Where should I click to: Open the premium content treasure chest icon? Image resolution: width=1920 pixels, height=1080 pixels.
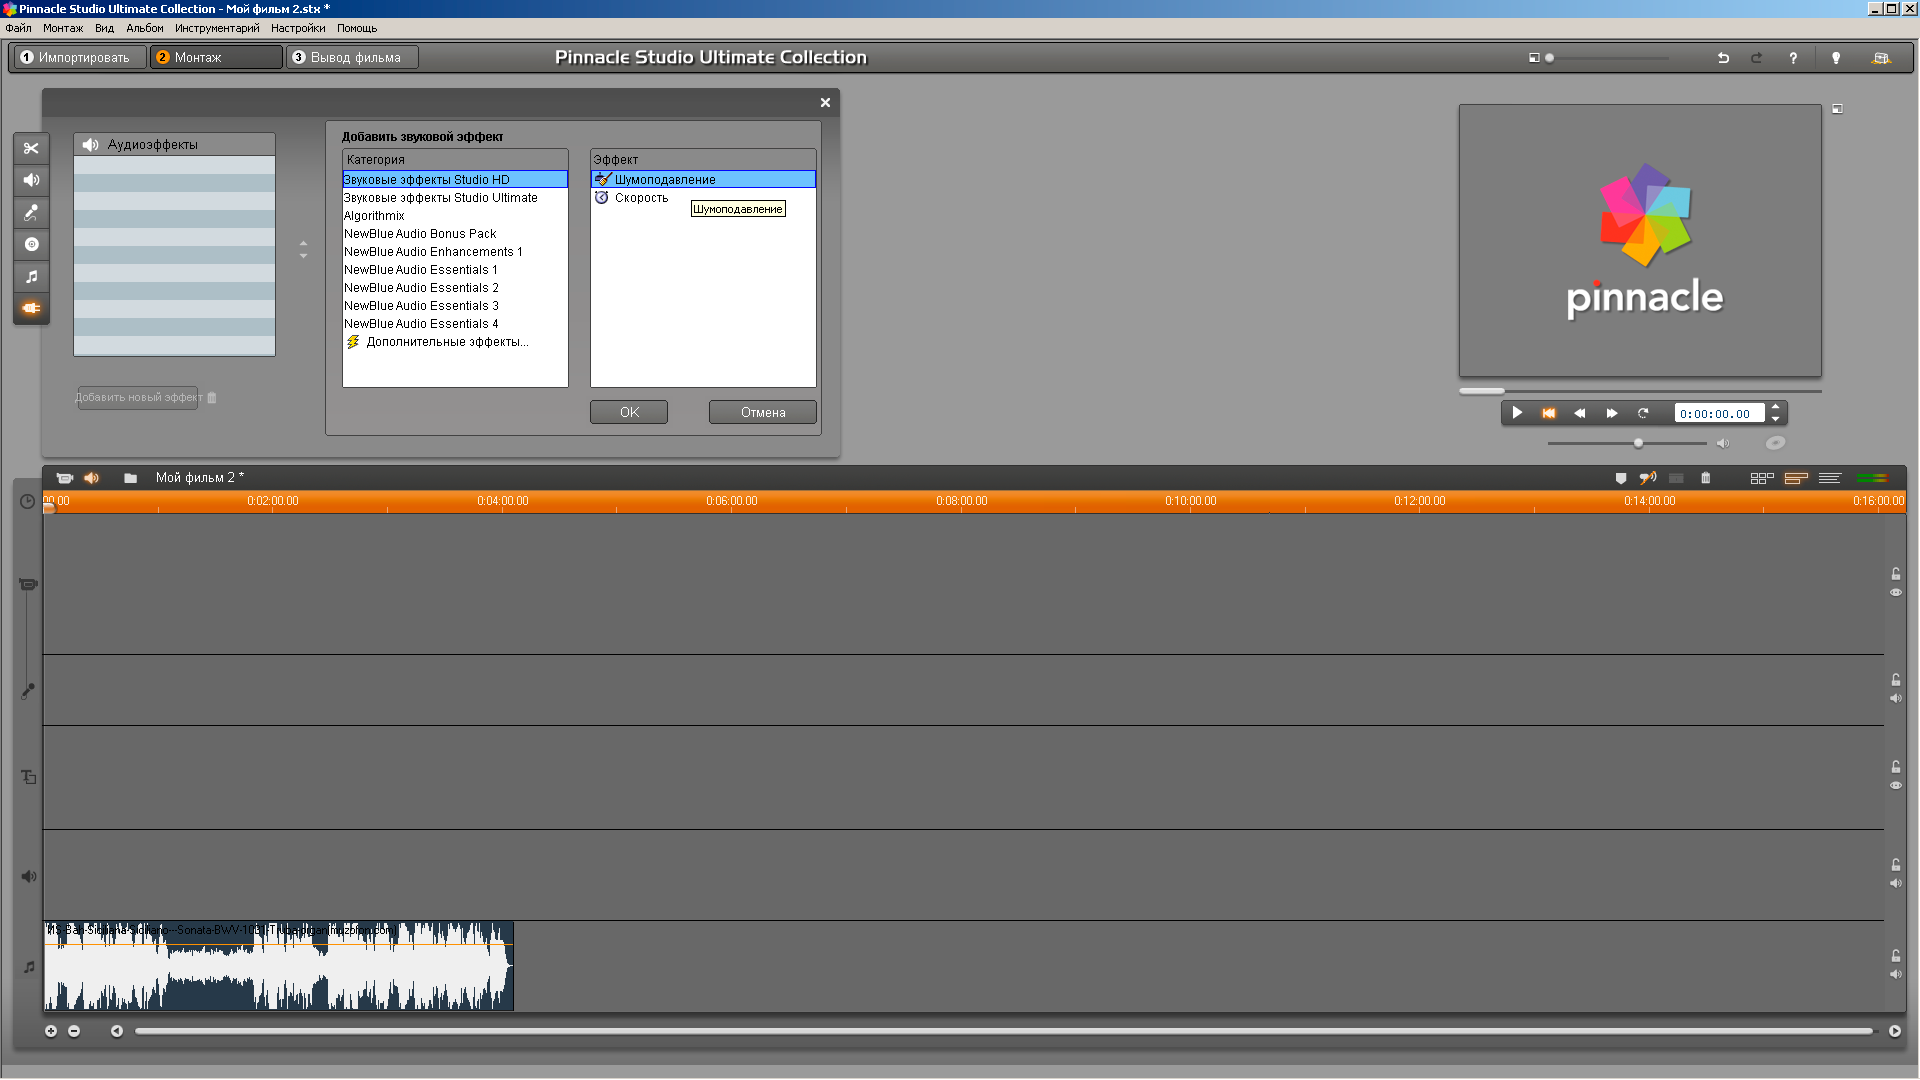[1881, 58]
